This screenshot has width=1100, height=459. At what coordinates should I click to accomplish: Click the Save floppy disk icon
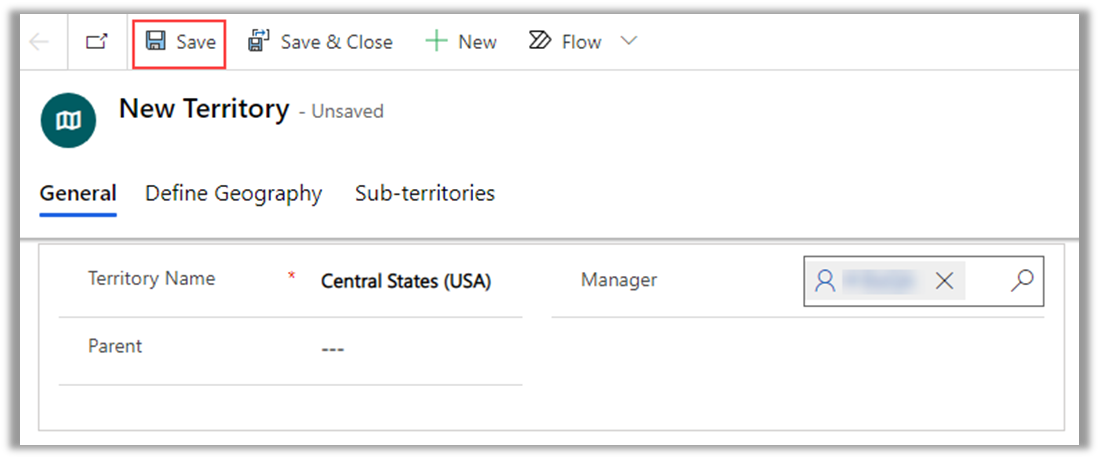coord(156,41)
